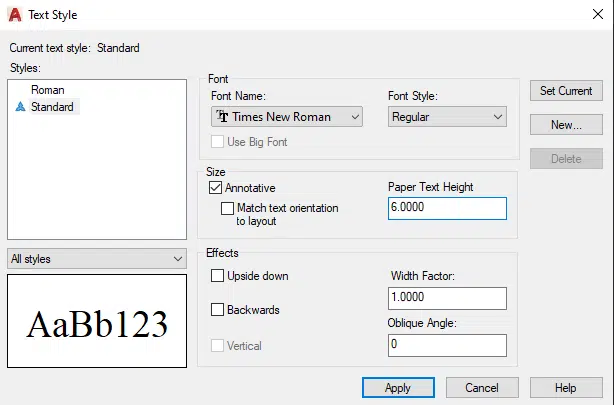Uncheck the Annotative checkbox
The height and width of the screenshot is (405, 614).
[215, 188]
